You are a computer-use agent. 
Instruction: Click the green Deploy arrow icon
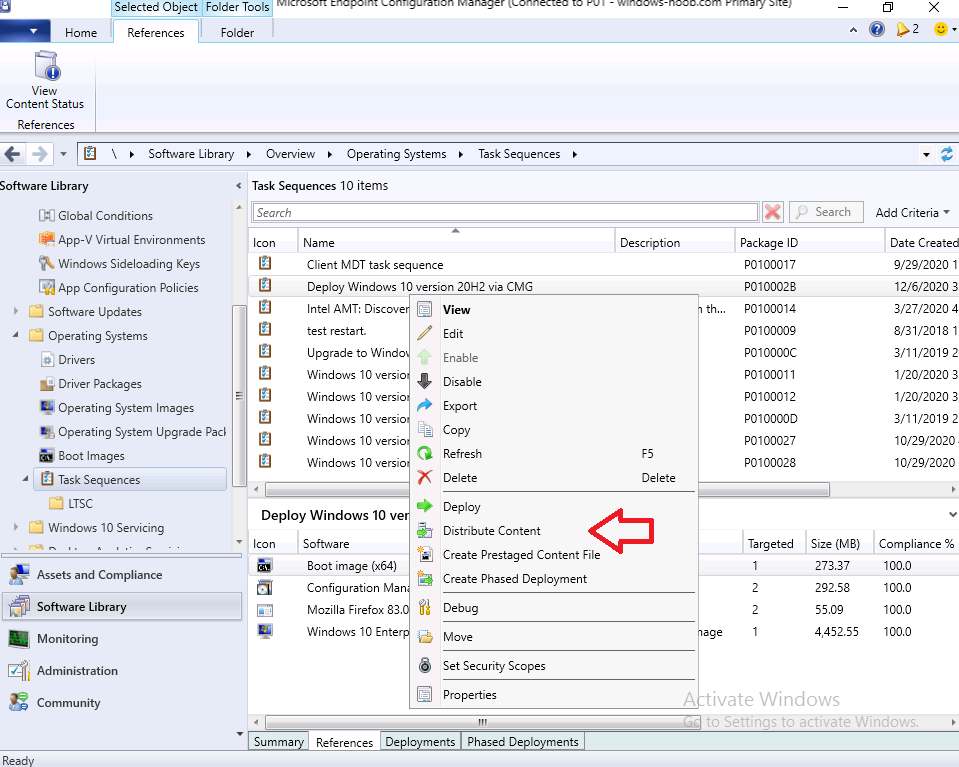coord(424,506)
